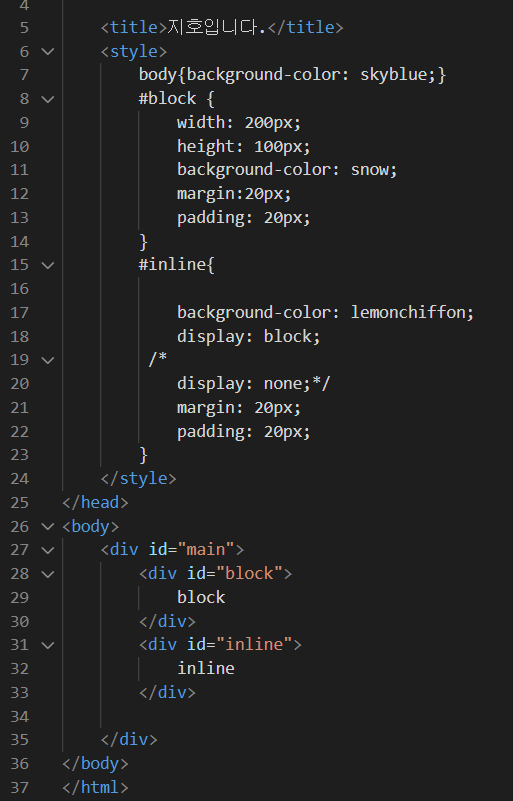Collapse the block div fold on line 28
Screen dimensions: 513x801
tap(48, 574)
